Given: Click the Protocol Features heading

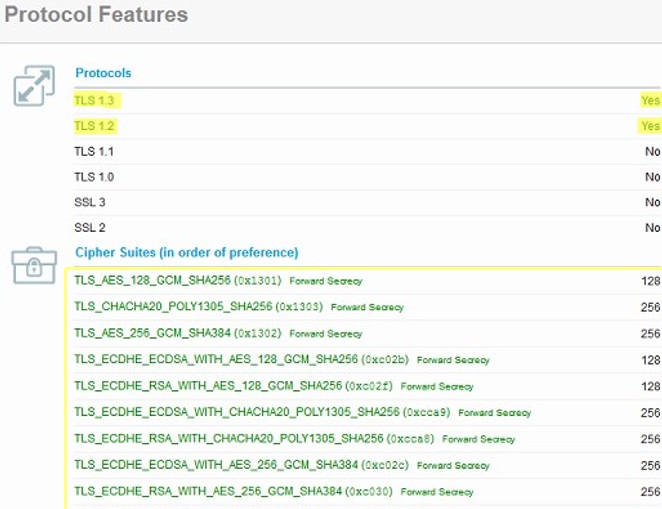Looking at the screenshot, I should pyautogui.click(x=96, y=15).
